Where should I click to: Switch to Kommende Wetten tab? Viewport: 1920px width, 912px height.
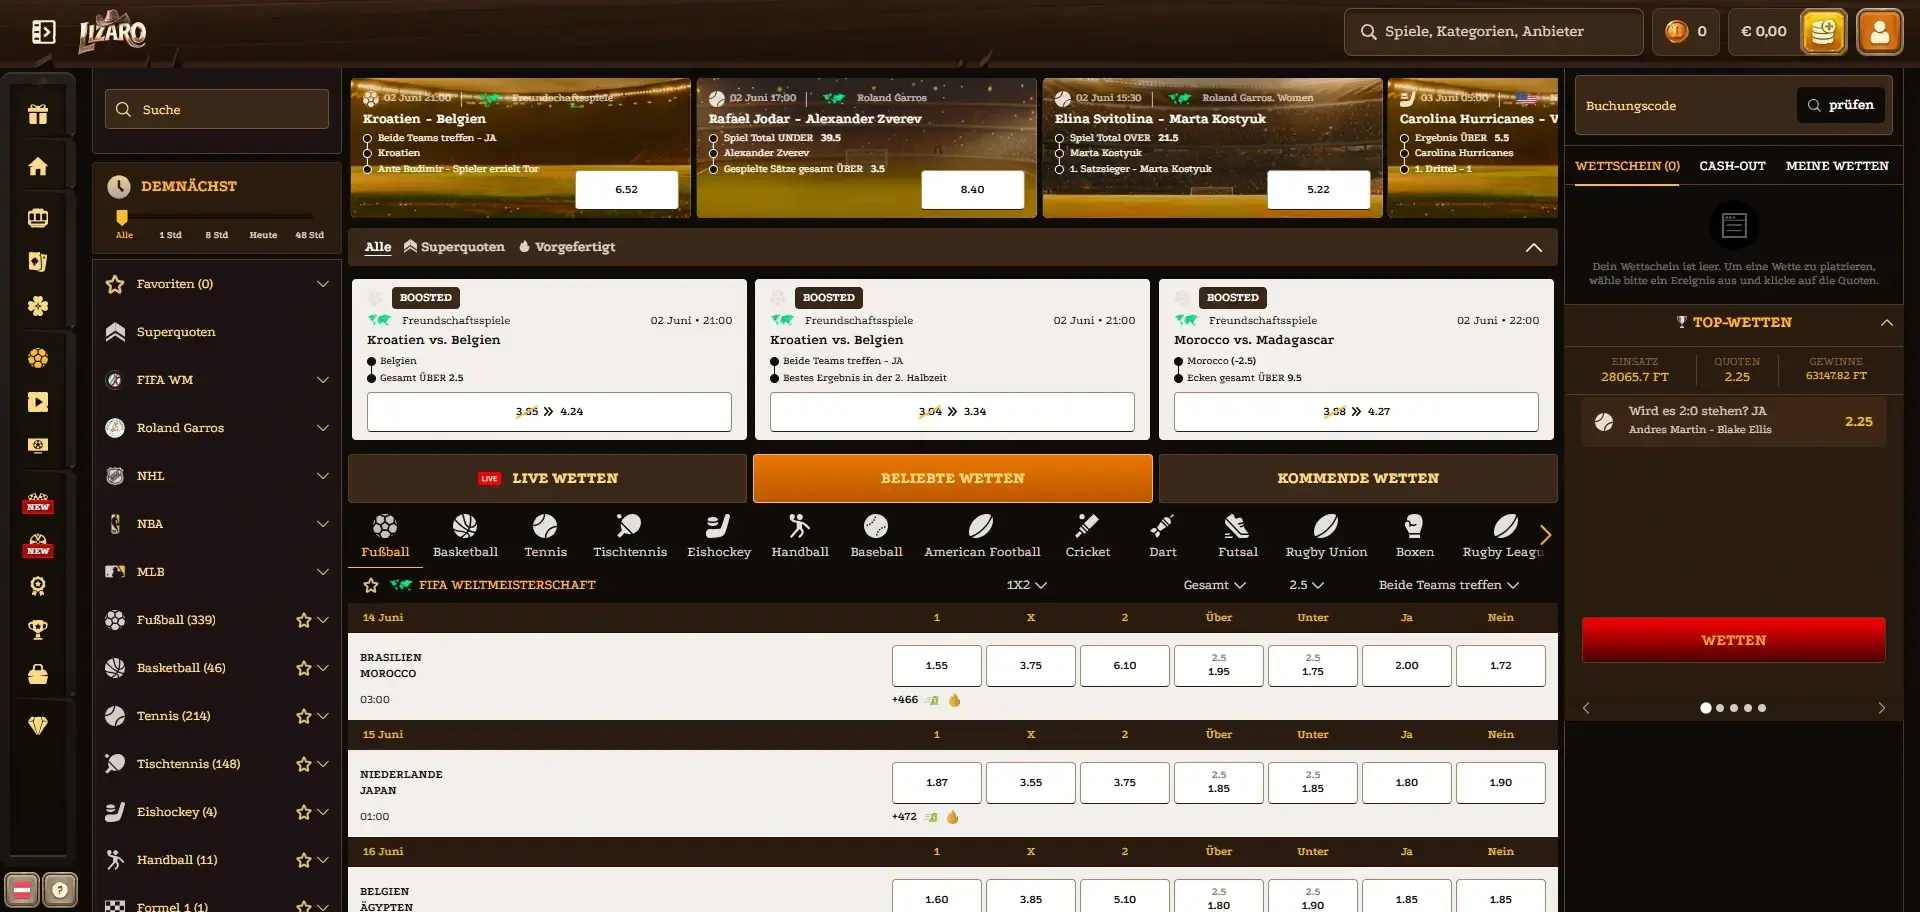click(1358, 478)
